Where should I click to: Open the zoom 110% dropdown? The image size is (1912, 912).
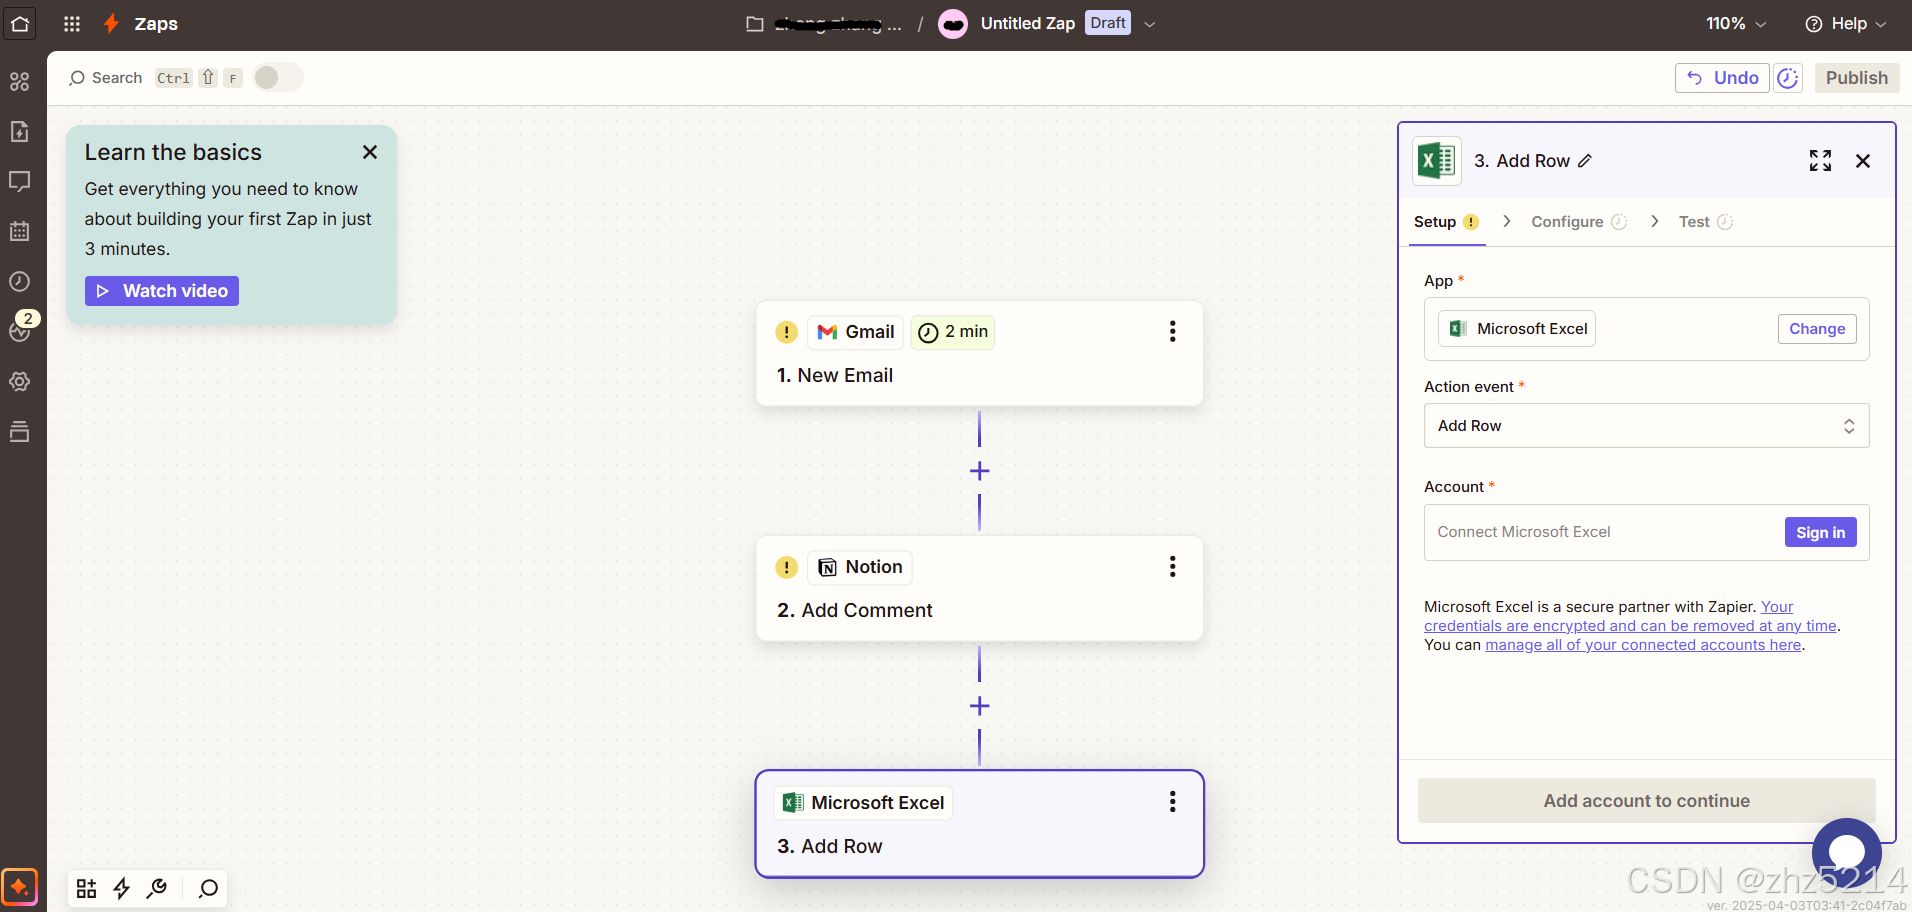point(1736,24)
